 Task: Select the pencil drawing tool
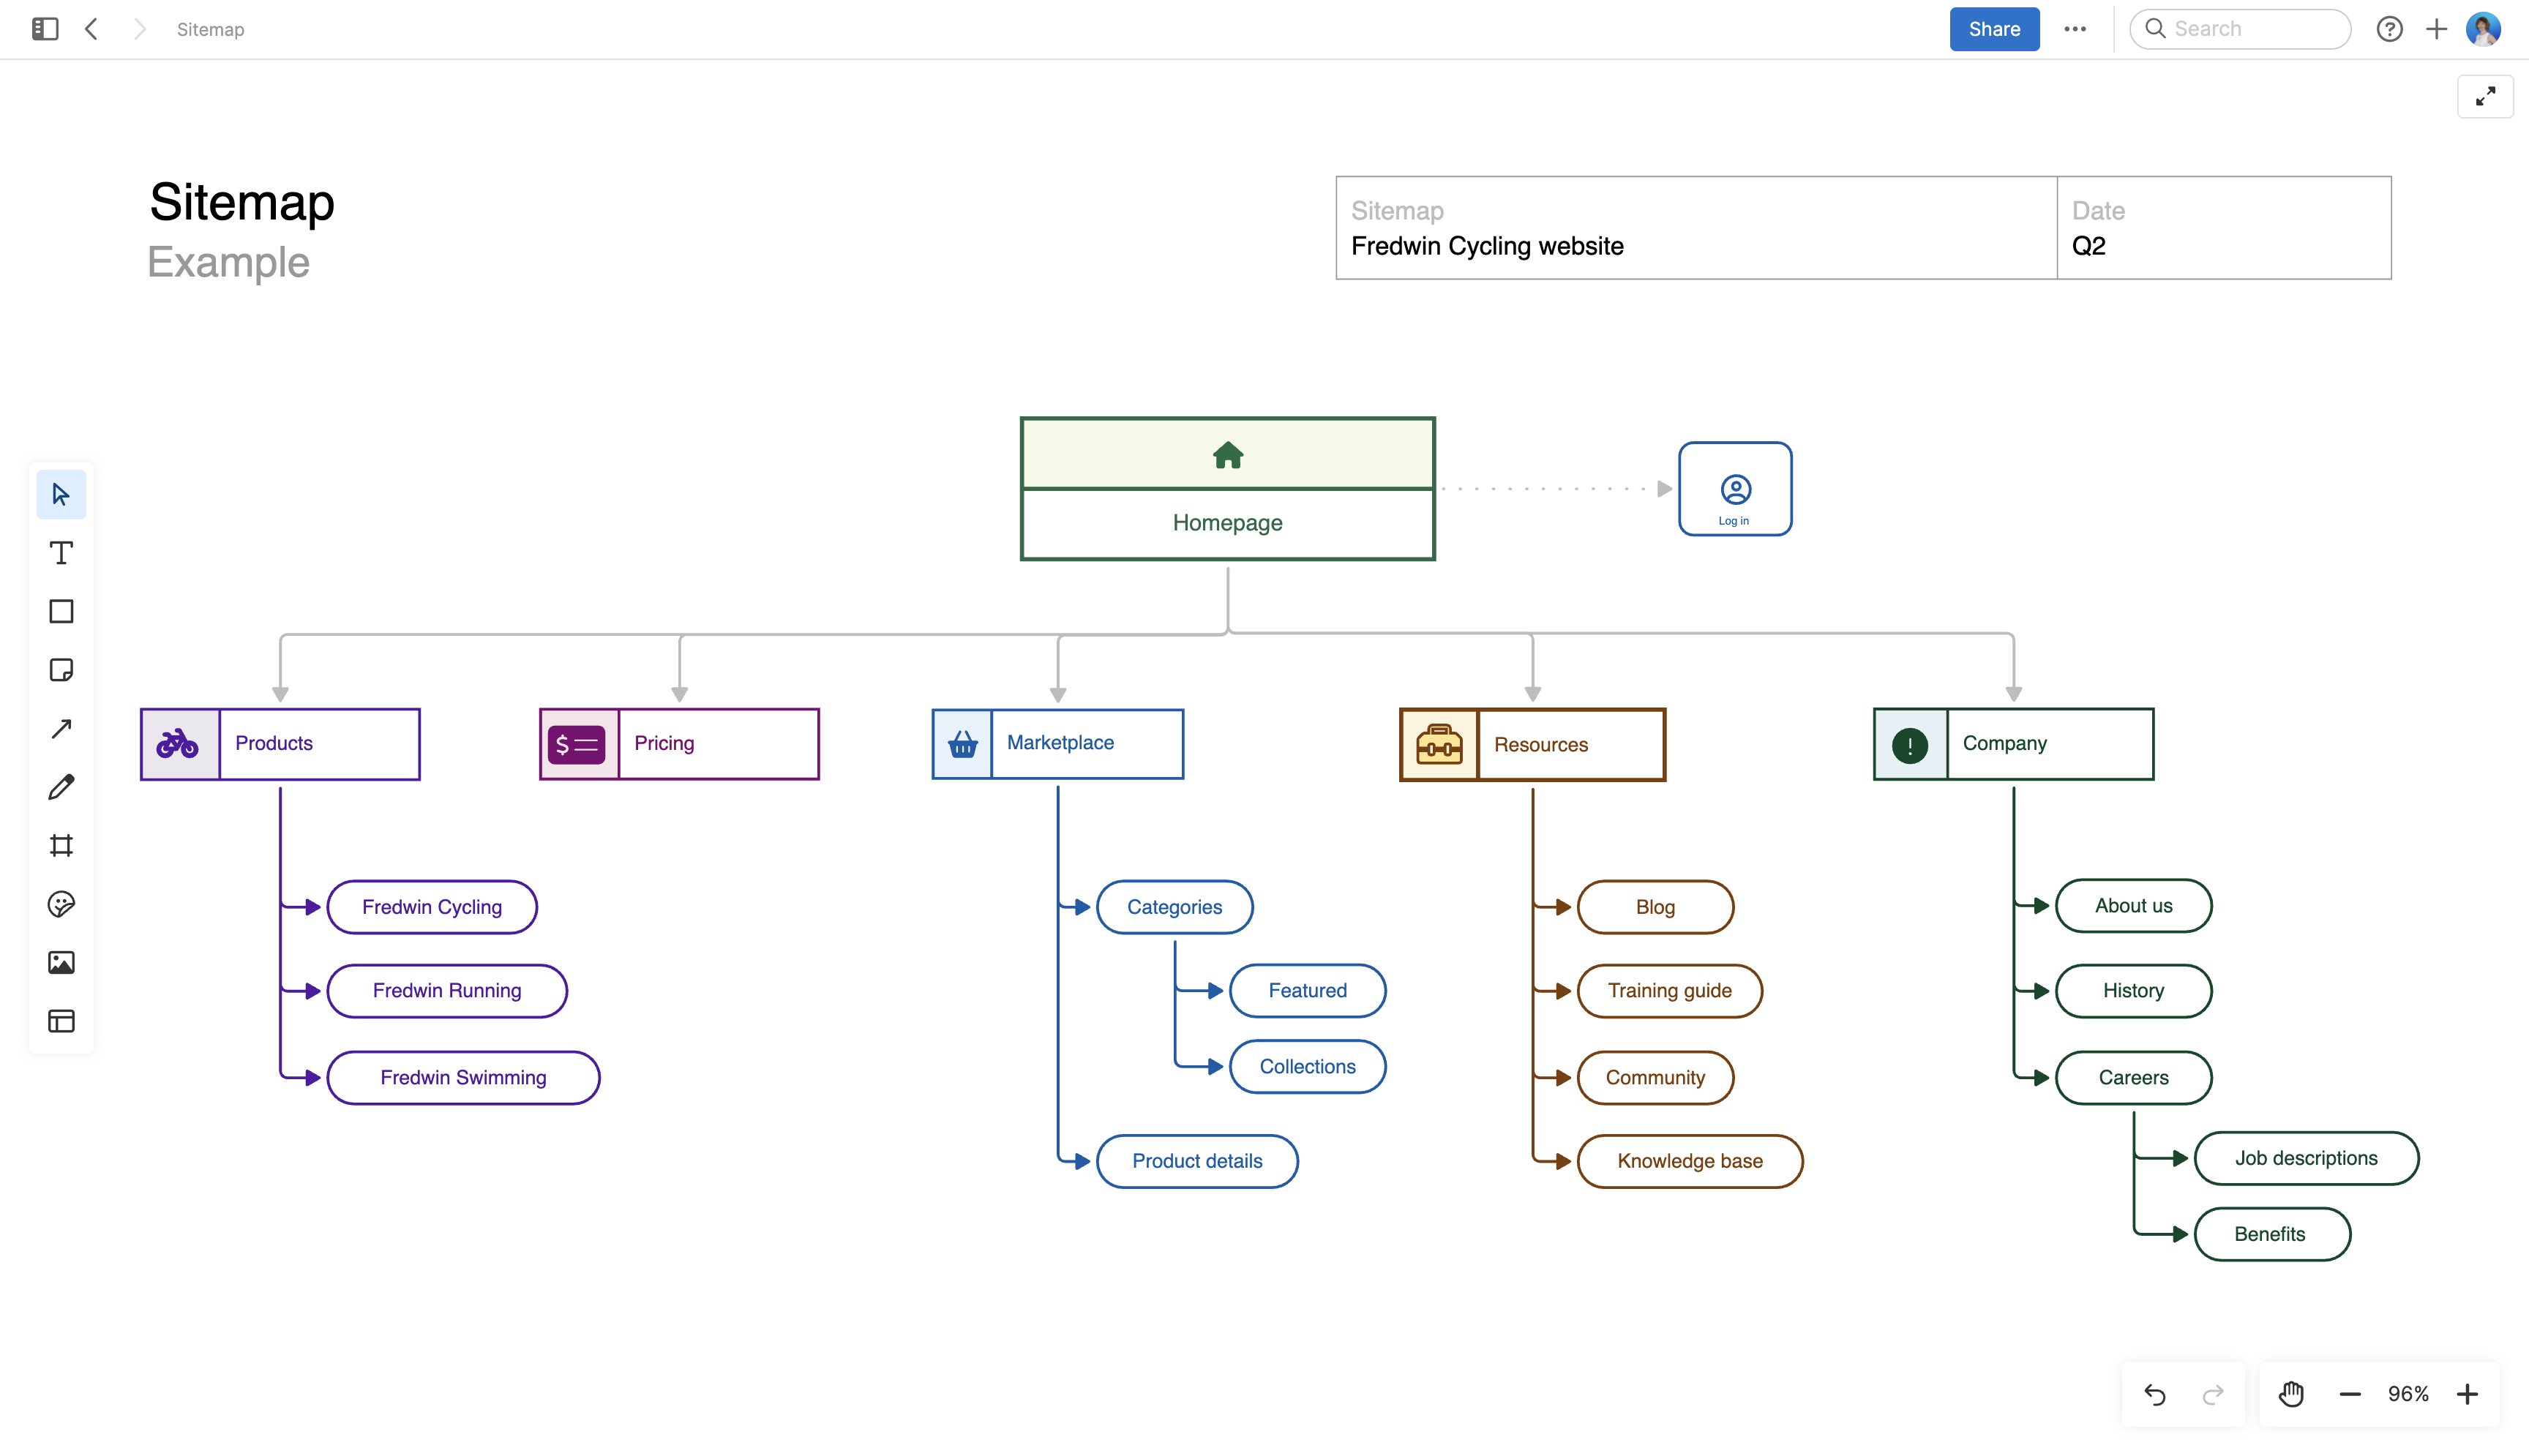click(x=61, y=787)
